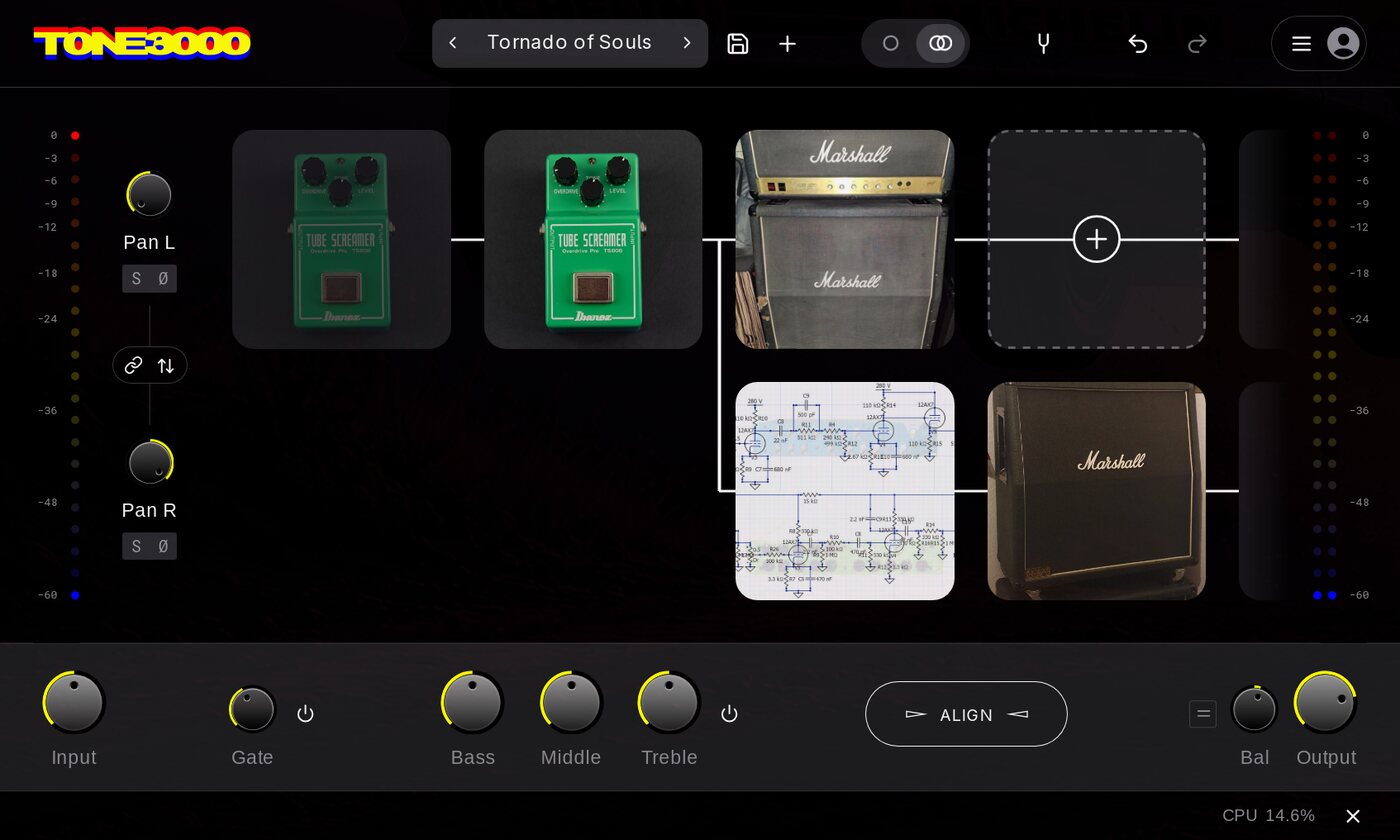This screenshot has width=1400, height=840.
Task: Add a new preset with plus icon
Action: pos(788,43)
